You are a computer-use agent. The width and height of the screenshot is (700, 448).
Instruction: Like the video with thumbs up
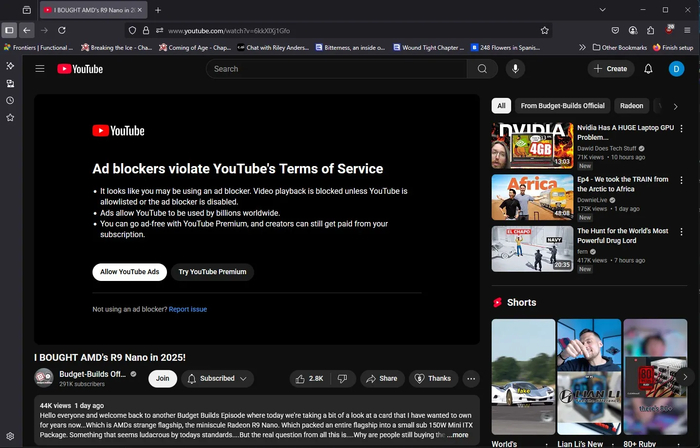[309, 379]
